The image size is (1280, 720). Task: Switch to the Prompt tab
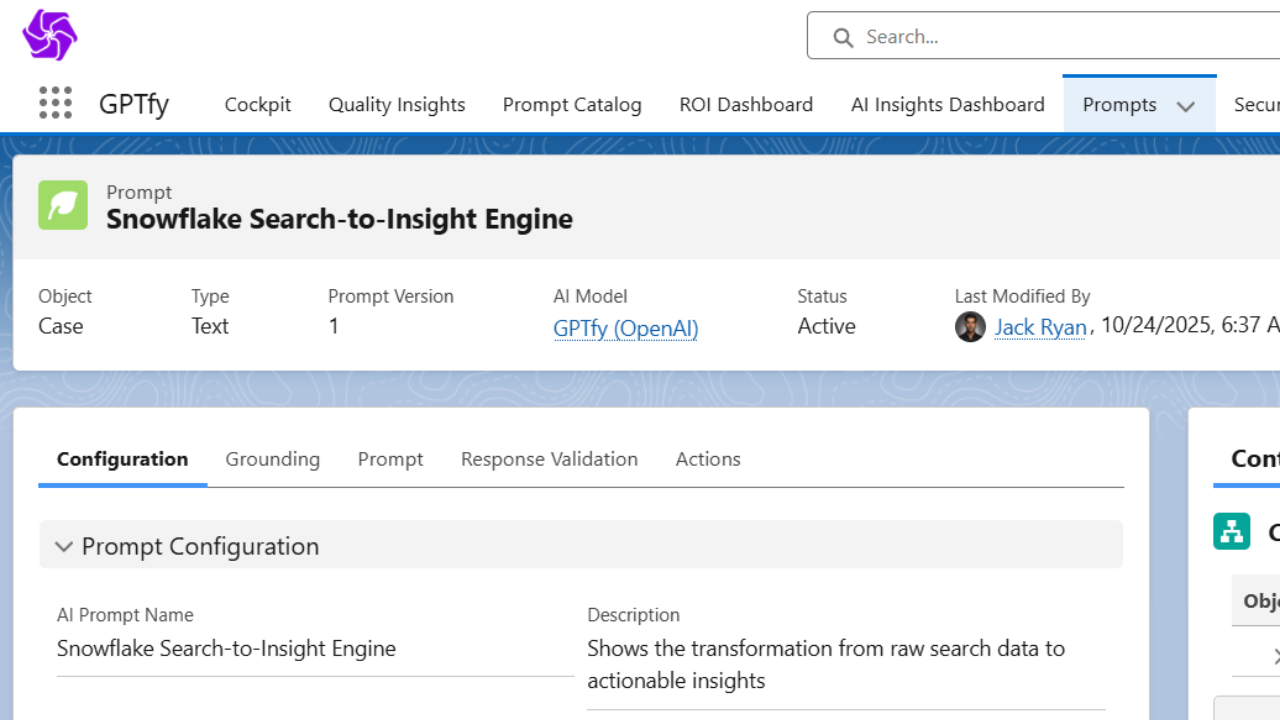tap(390, 459)
